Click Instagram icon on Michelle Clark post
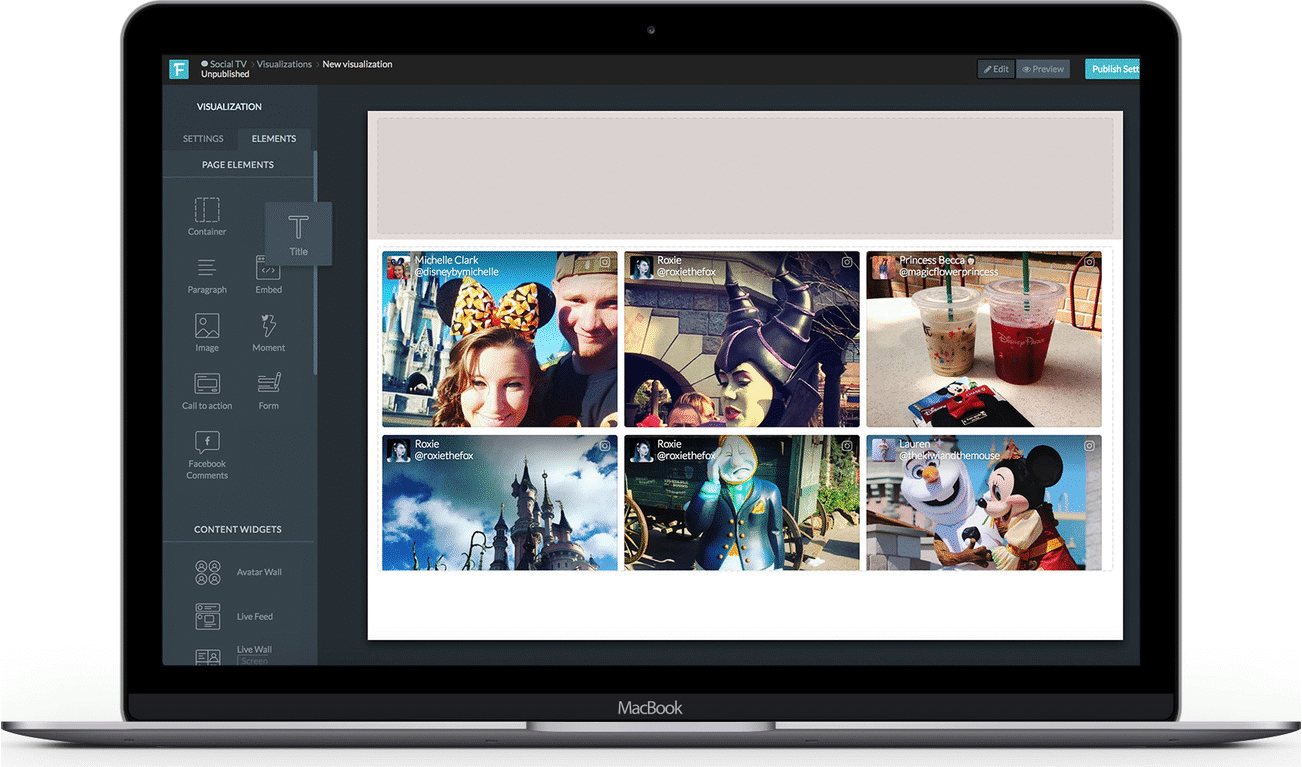The height and width of the screenshot is (767, 1302). pos(605,262)
